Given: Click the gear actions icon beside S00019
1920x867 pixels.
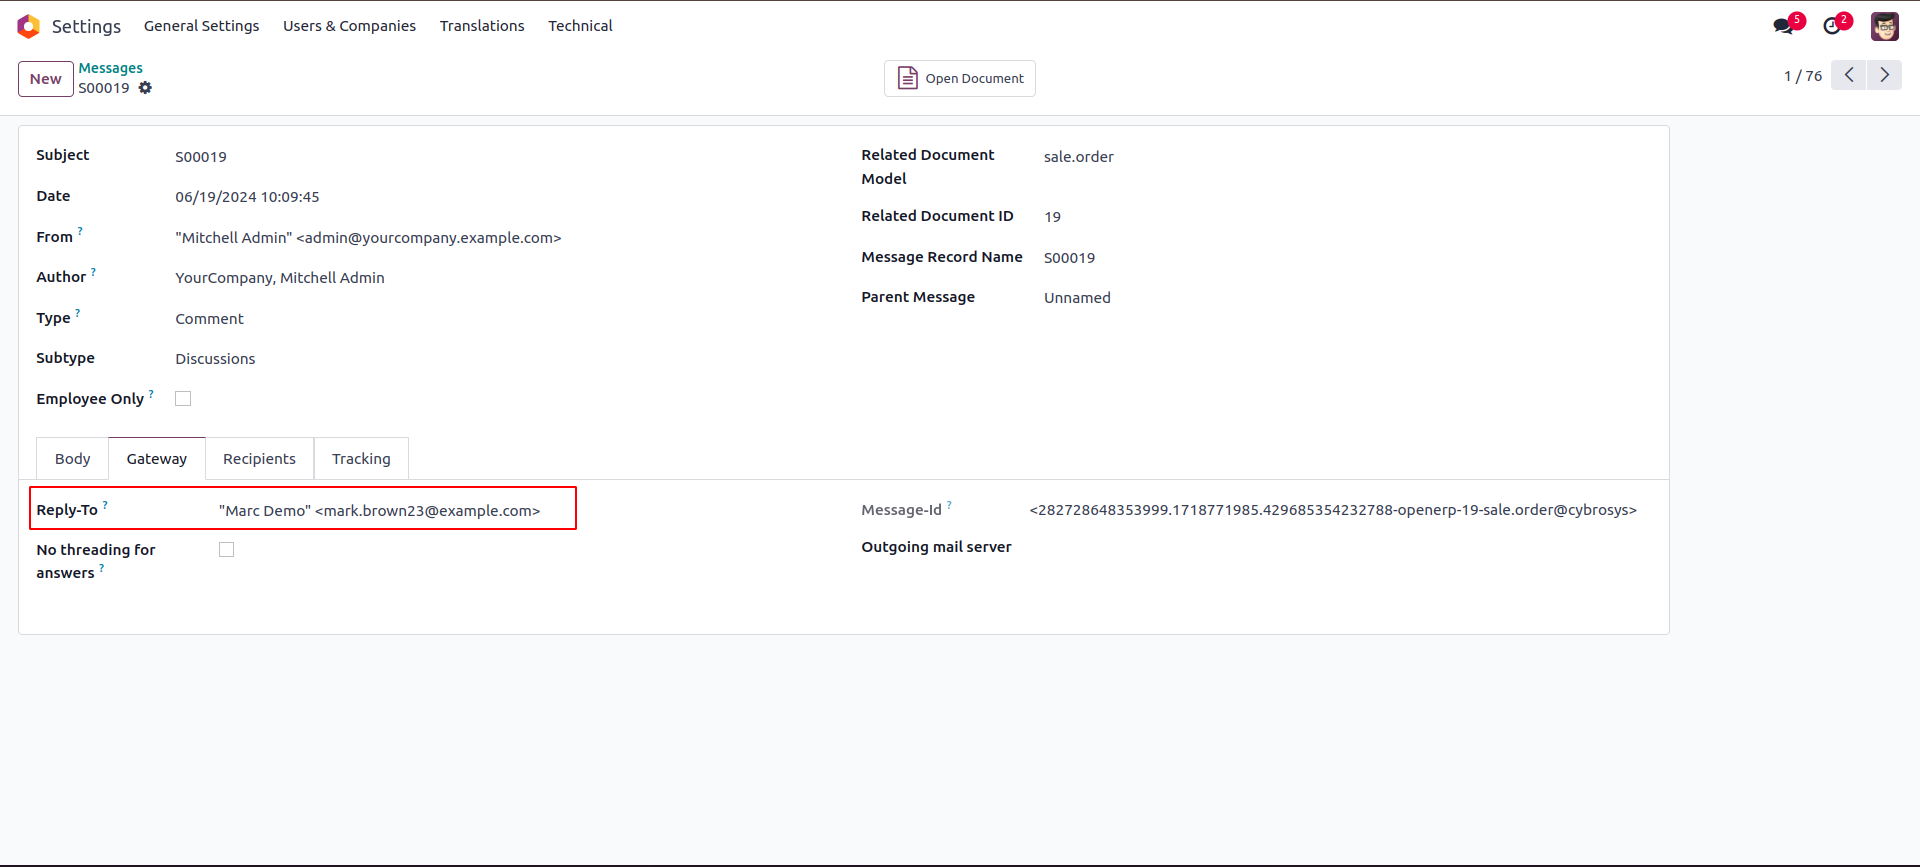Looking at the screenshot, I should pos(146,88).
